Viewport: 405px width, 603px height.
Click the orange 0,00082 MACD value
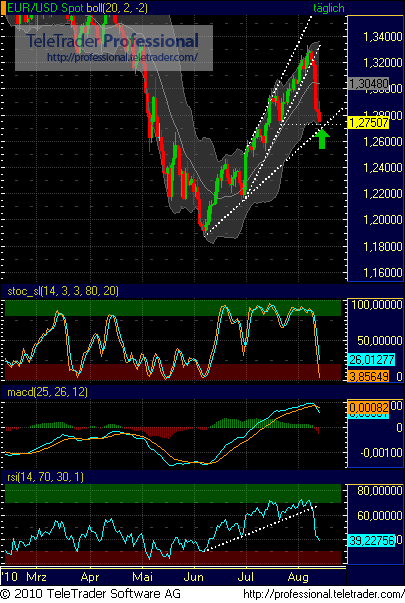point(368,407)
